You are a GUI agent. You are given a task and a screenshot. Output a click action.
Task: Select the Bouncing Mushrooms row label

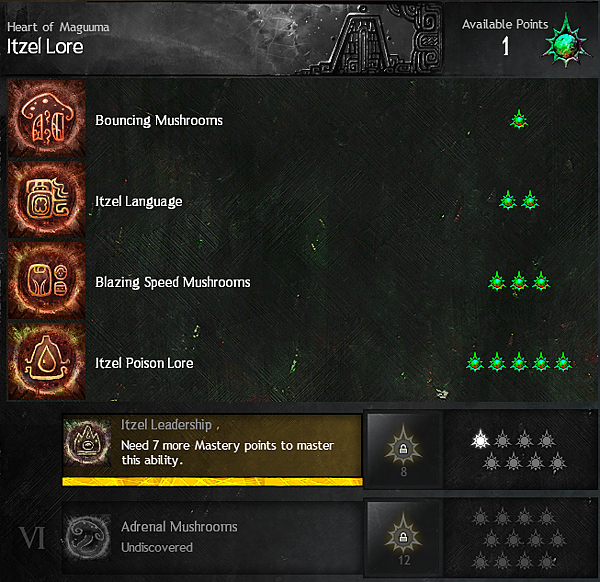(159, 120)
